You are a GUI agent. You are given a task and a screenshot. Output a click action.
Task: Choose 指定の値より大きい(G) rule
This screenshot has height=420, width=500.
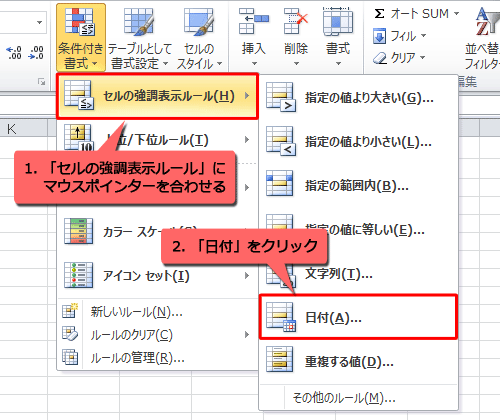pyautogui.click(x=358, y=98)
